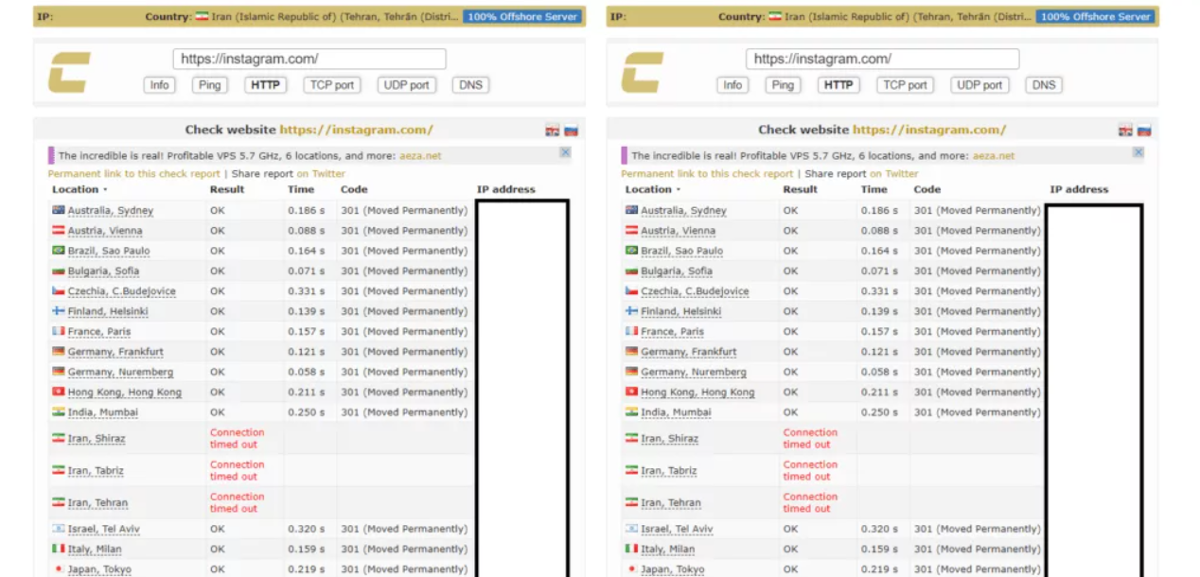The height and width of the screenshot is (577, 1200).
Task: Close the VPS ad banner in right panel
Action: pyautogui.click(x=1138, y=153)
